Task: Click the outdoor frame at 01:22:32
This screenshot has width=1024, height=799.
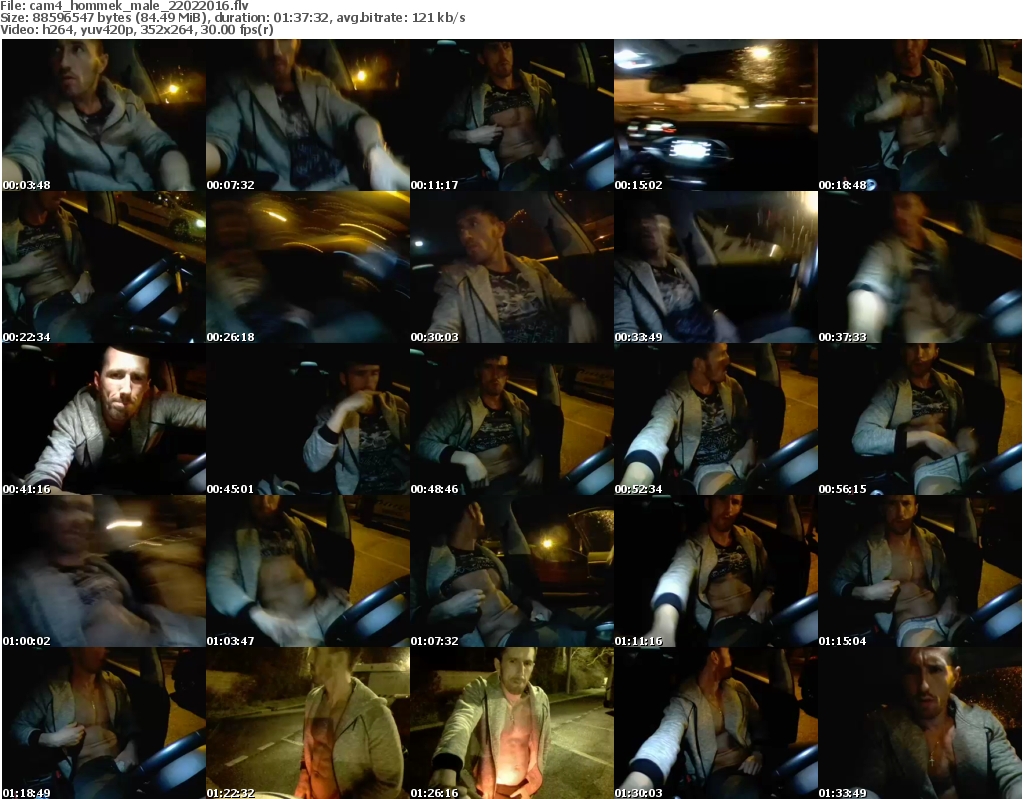Action: click(308, 723)
